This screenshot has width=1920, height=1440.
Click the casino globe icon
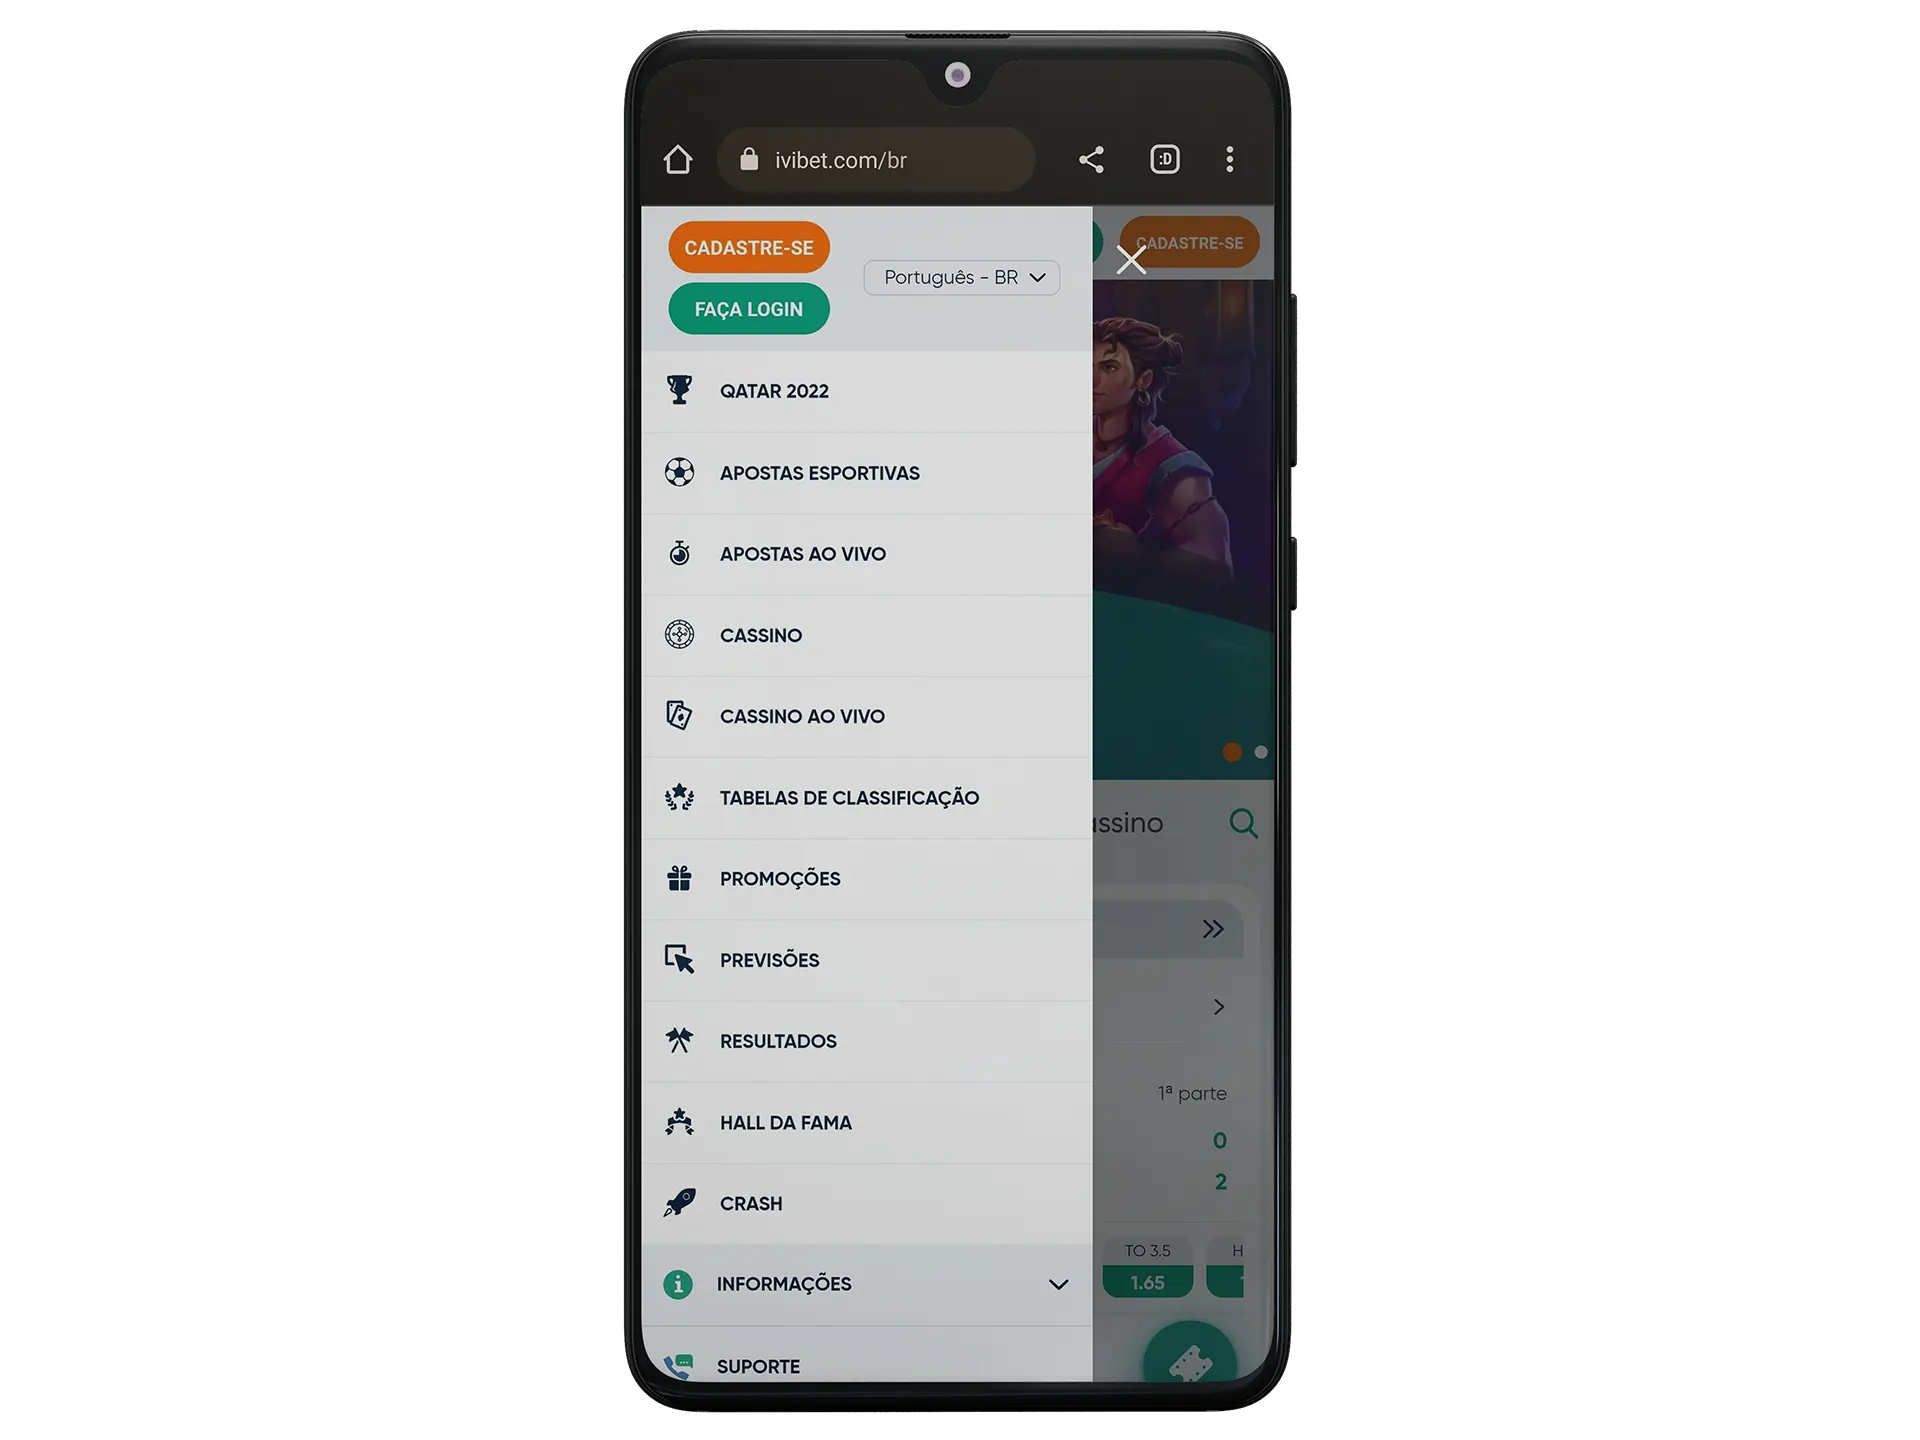coord(682,634)
